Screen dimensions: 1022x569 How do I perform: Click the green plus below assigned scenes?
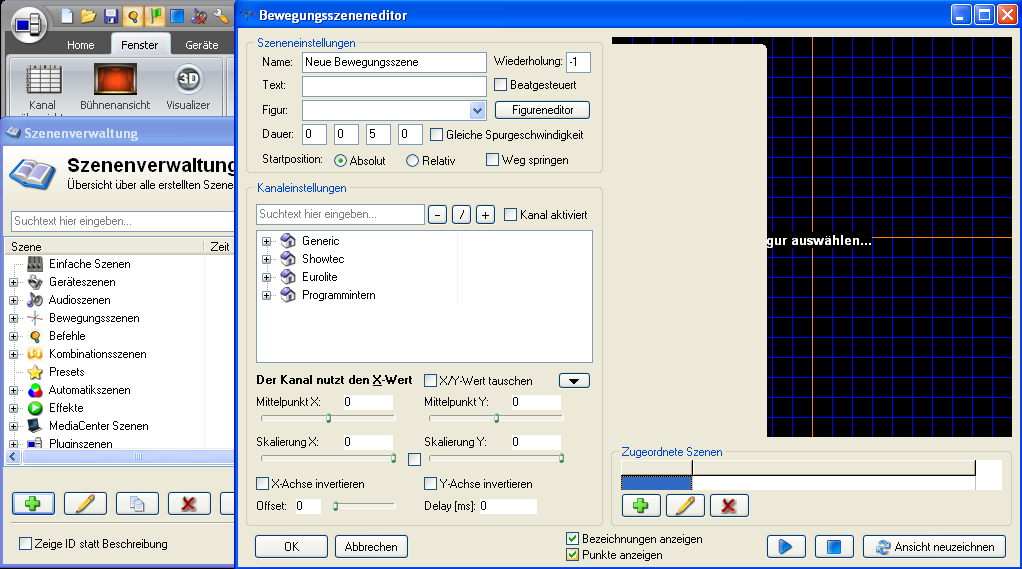[x=641, y=505]
